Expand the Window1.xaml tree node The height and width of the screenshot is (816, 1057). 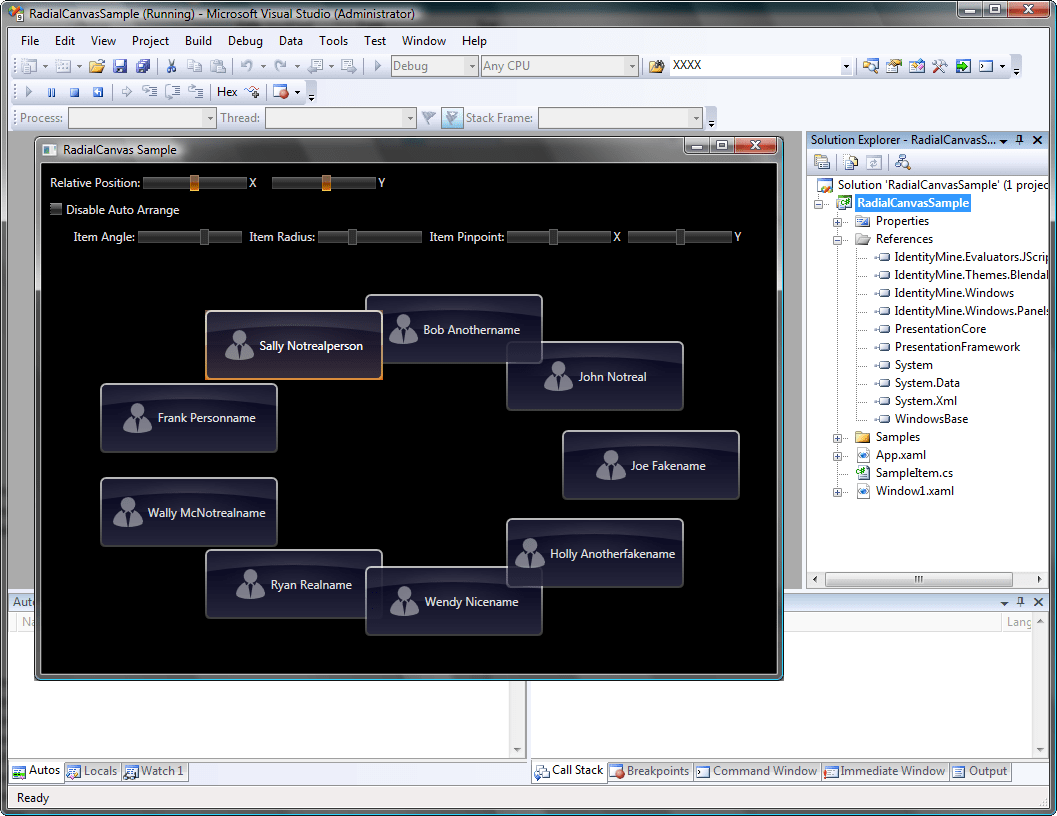pos(838,492)
